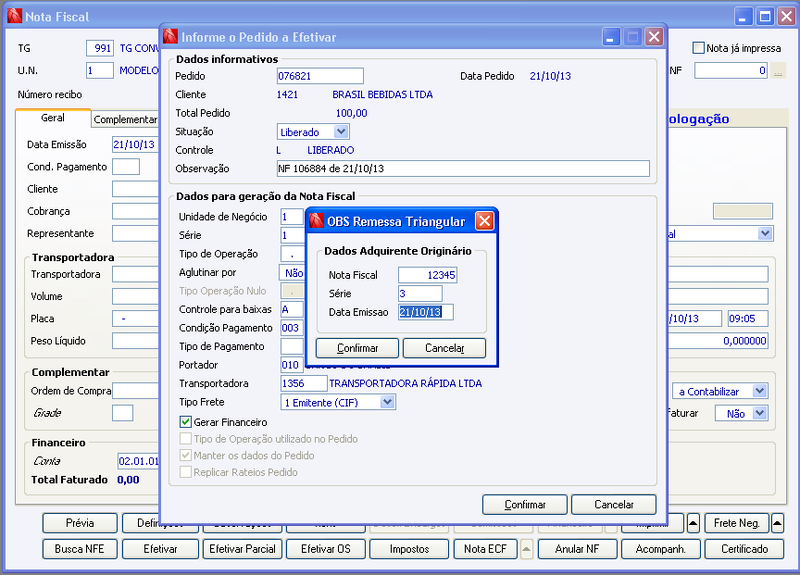The image size is (800, 575).
Task: Click the Frete Neg. button
Action: click(x=737, y=523)
